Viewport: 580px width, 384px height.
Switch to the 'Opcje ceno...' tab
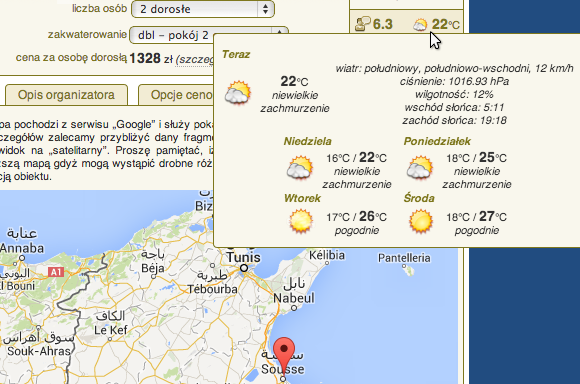176,95
